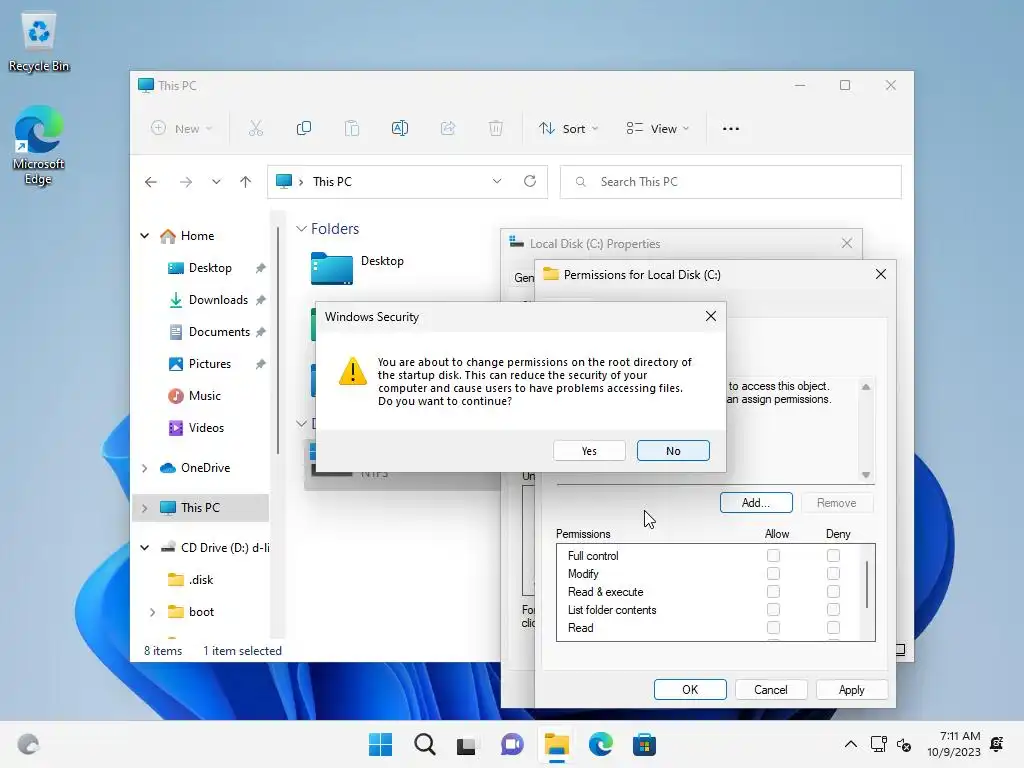Click the network icon in system tray
This screenshot has width=1024, height=768.
(878, 744)
